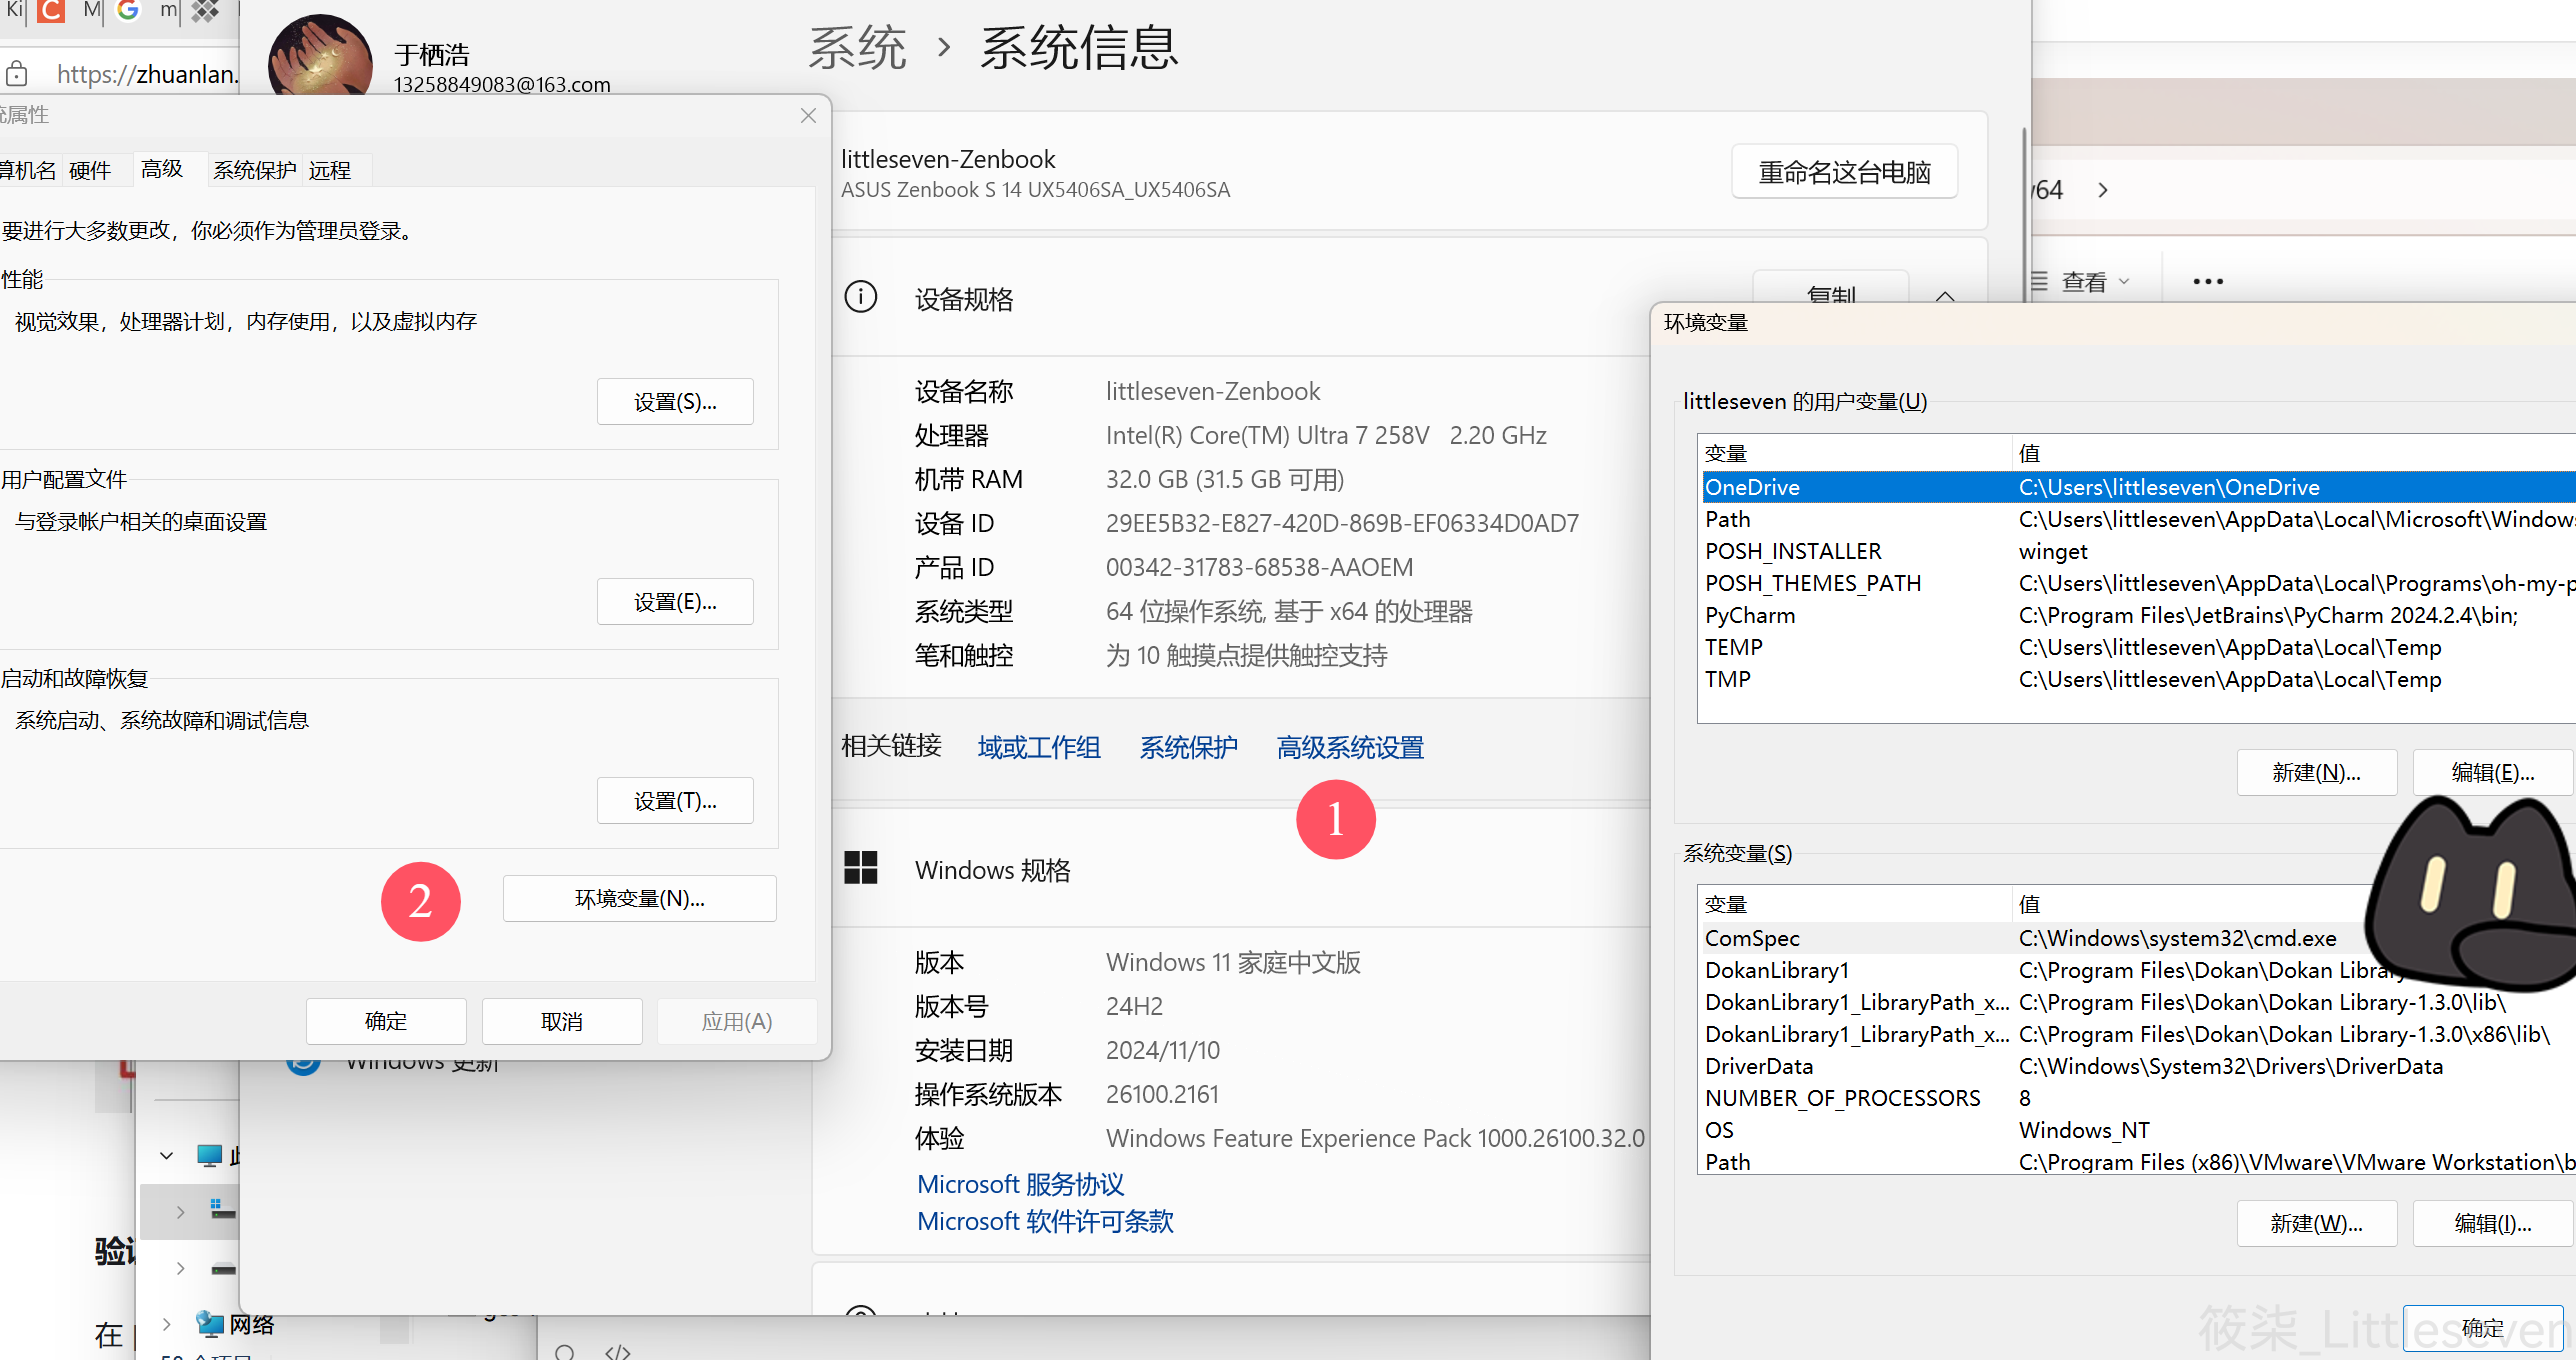Select the OS system variable row
This screenshot has width=2576, height=1360.
click(x=2138, y=1130)
